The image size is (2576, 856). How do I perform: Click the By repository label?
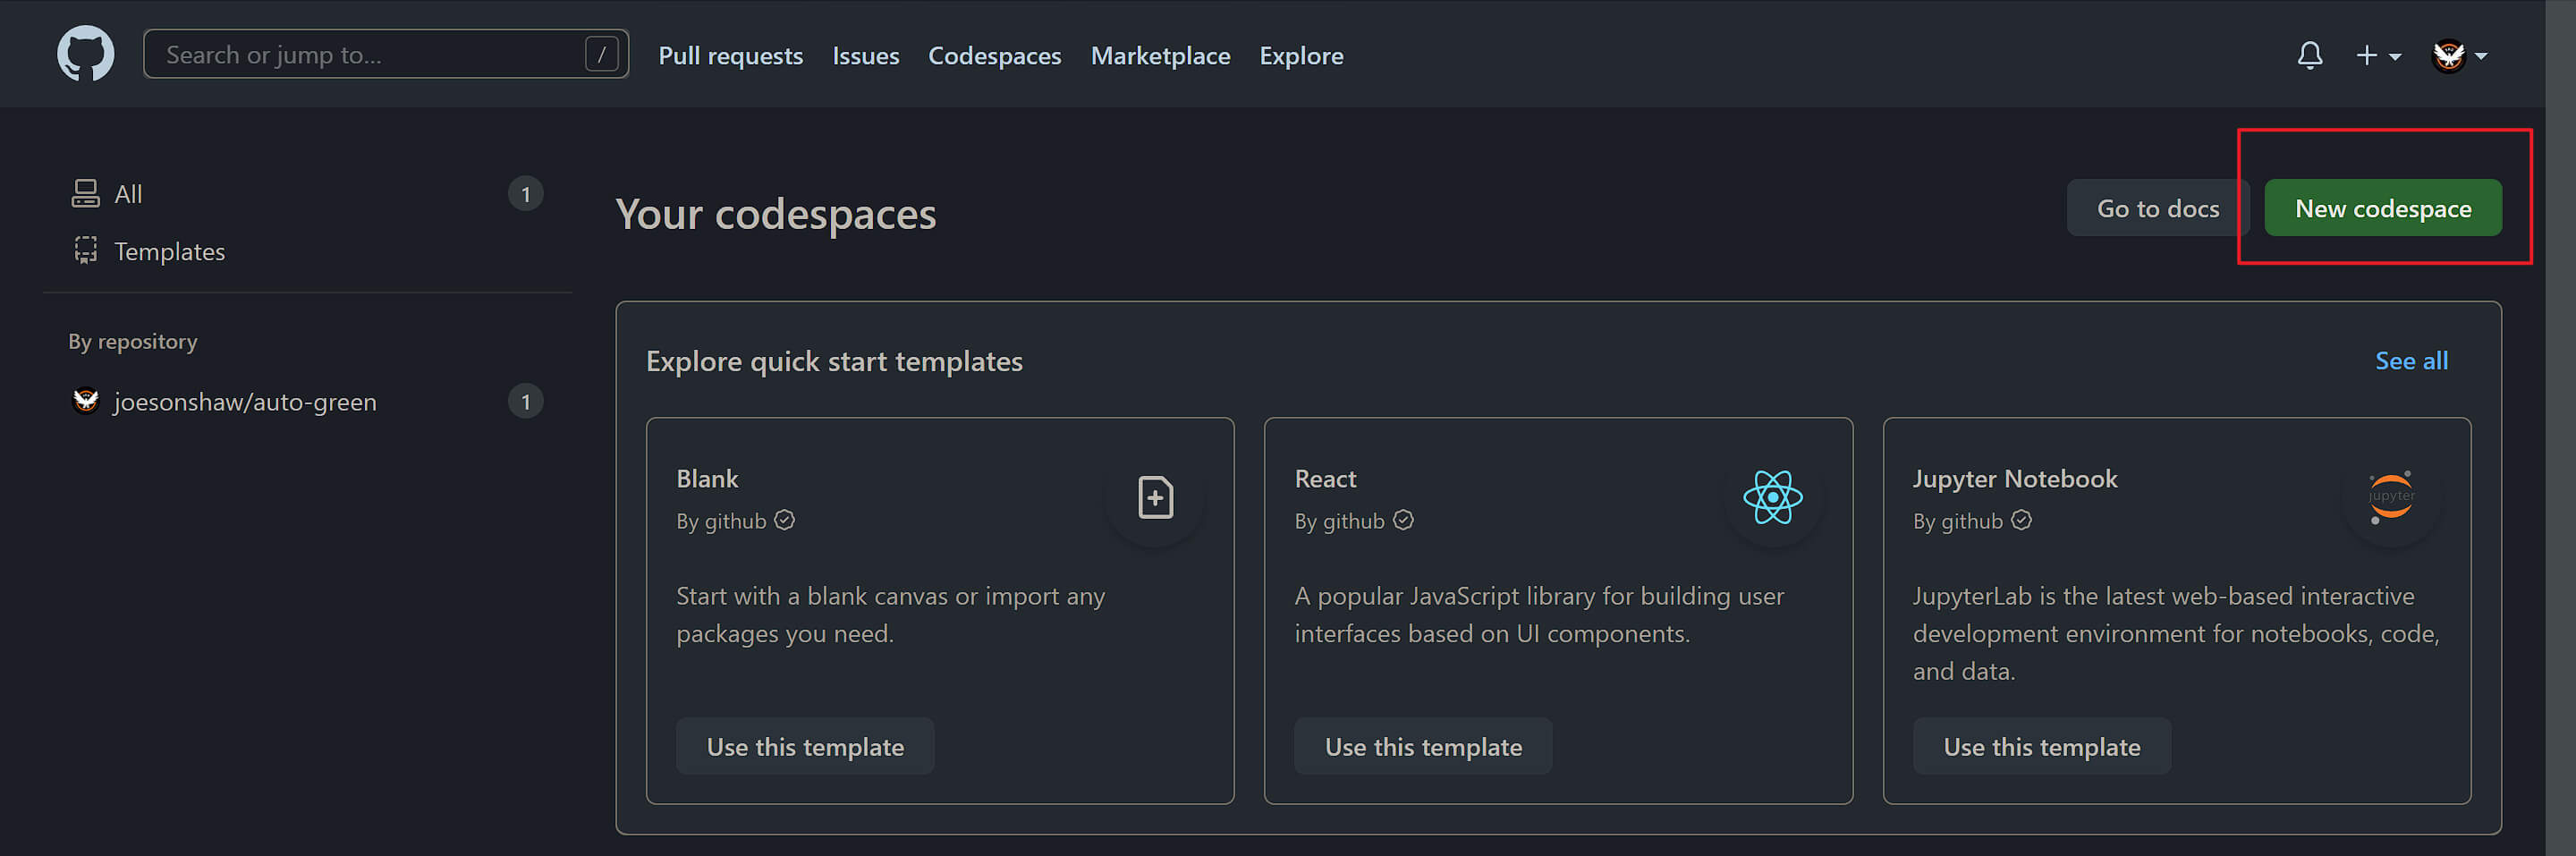pyautogui.click(x=132, y=341)
